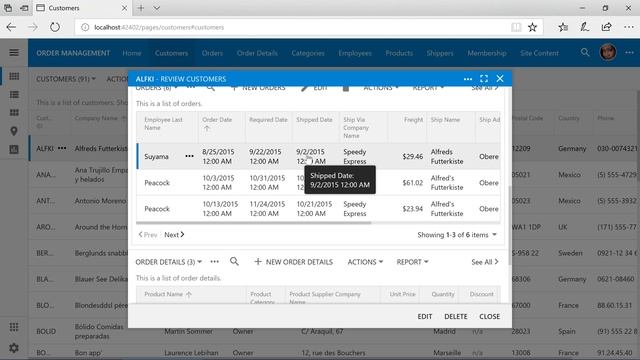This screenshot has width=640, height=360.
Task: Search within the Order Details list
Action: 234,262
